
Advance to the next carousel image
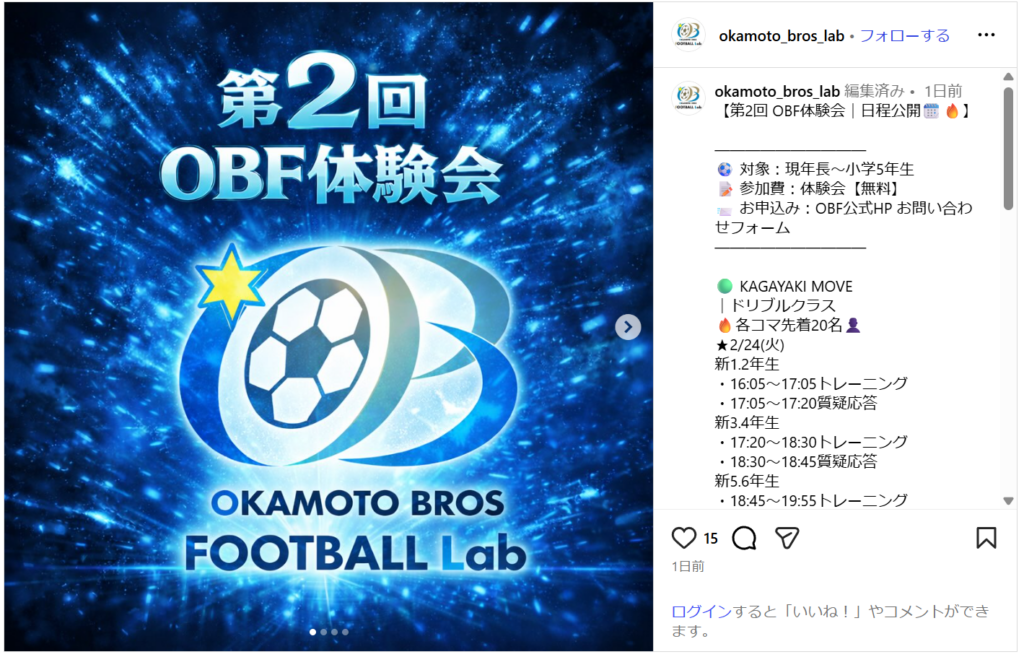[x=628, y=327]
